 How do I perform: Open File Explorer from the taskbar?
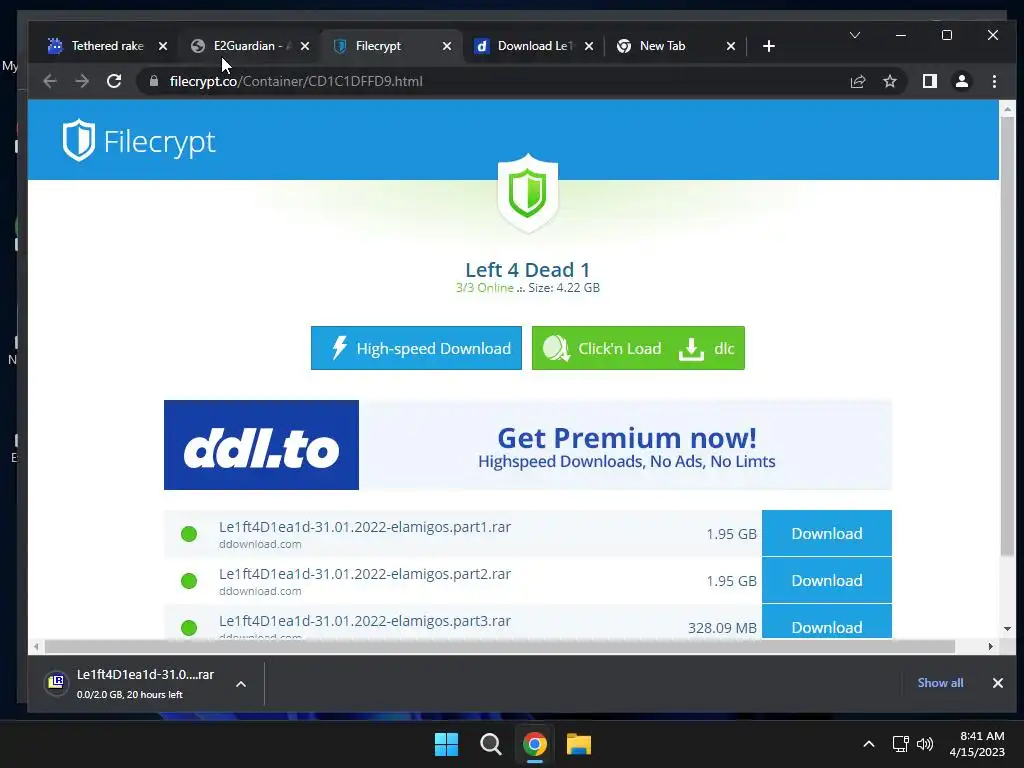click(x=579, y=744)
